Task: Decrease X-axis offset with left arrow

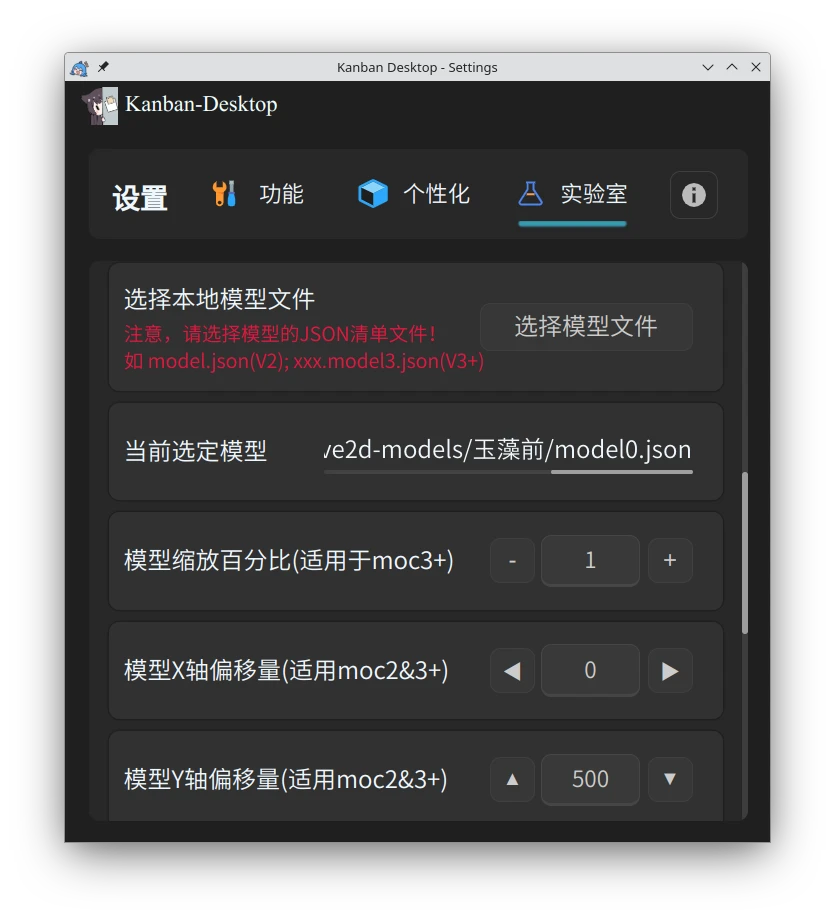Action: click(x=512, y=670)
